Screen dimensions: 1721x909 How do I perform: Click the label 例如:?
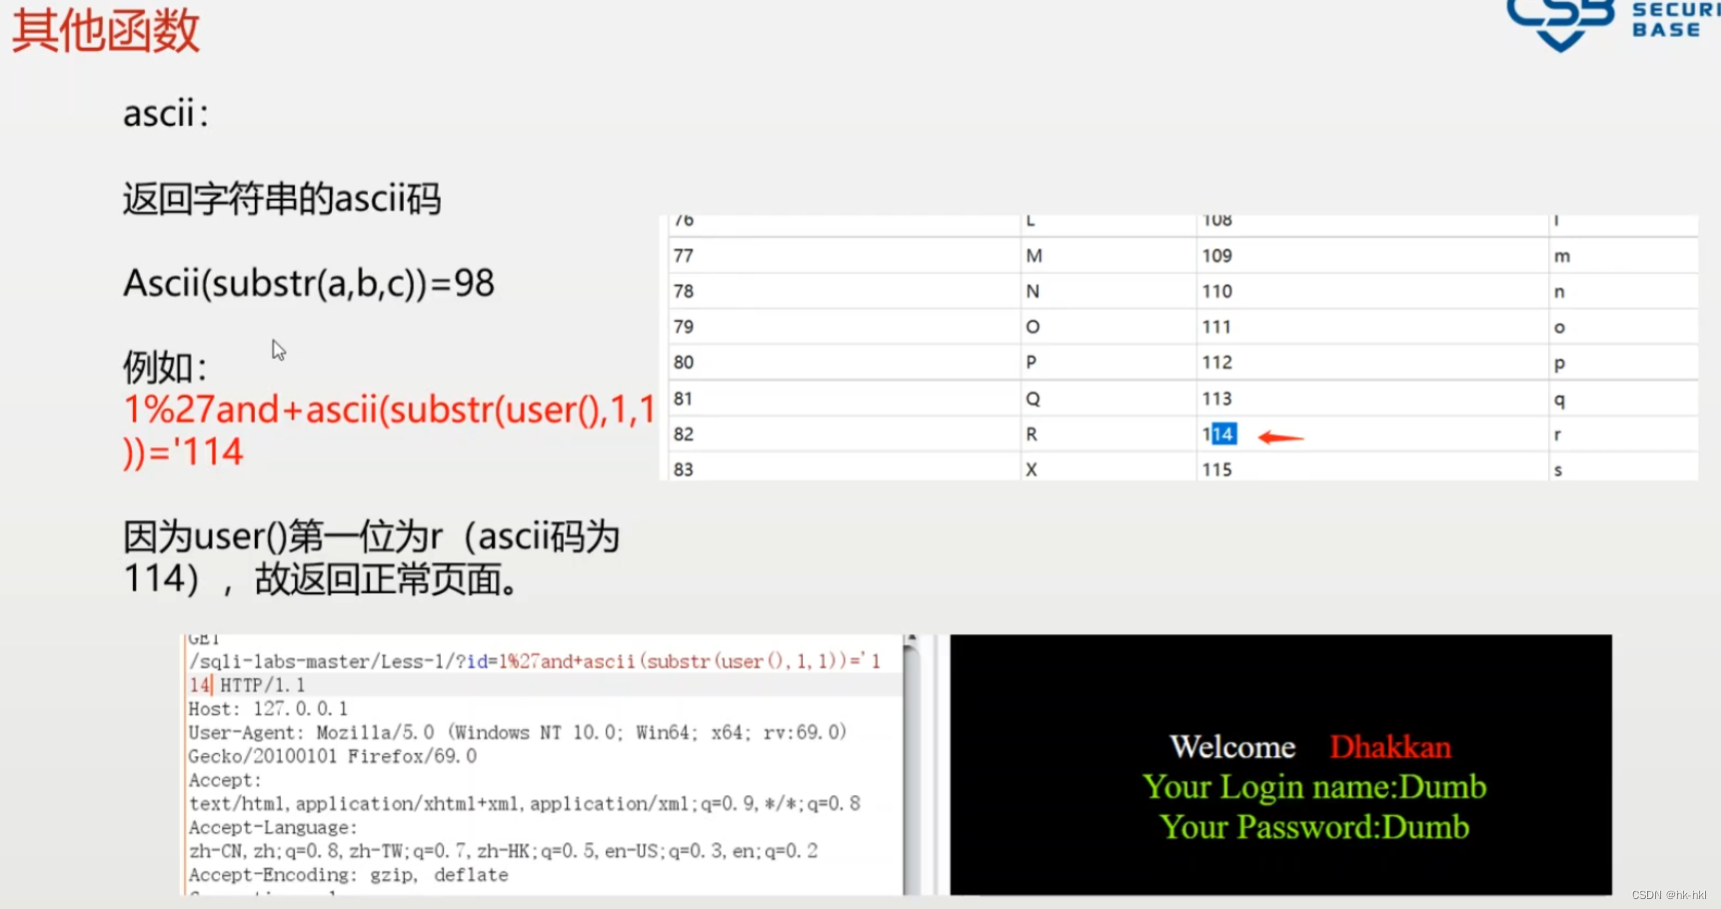click(x=165, y=367)
